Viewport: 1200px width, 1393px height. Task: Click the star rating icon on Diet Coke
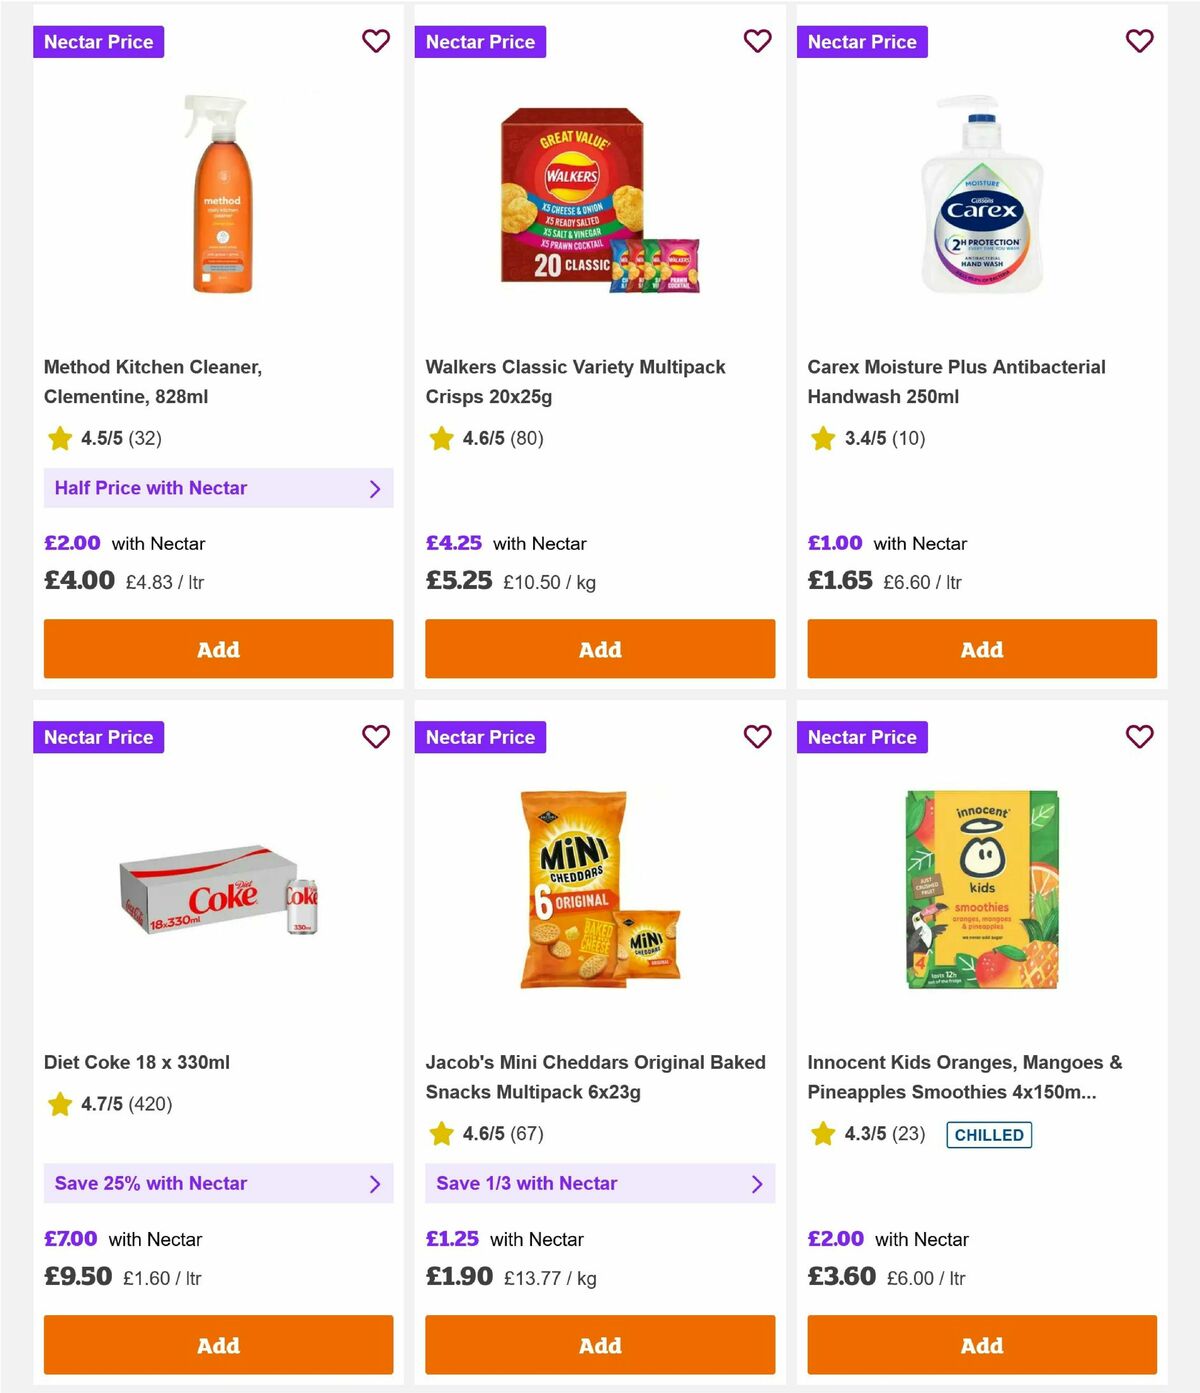(x=57, y=1104)
